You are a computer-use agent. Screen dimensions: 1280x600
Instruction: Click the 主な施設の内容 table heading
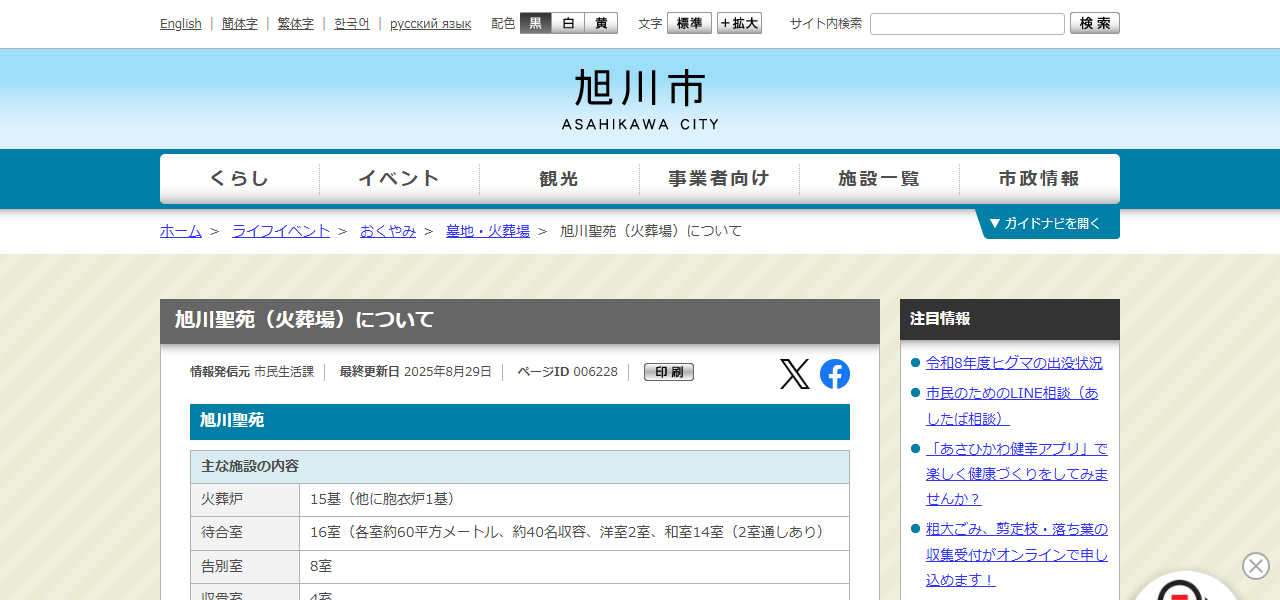coord(520,467)
